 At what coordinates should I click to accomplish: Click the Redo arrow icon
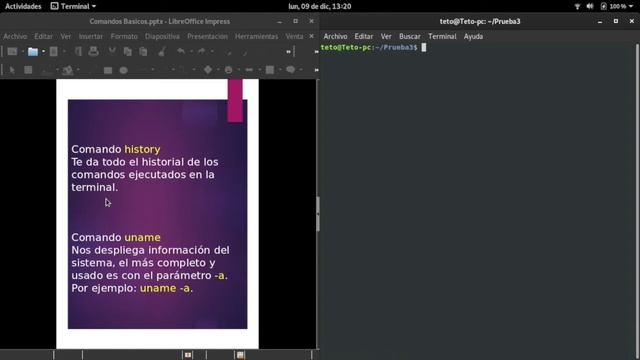tap(202, 51)
